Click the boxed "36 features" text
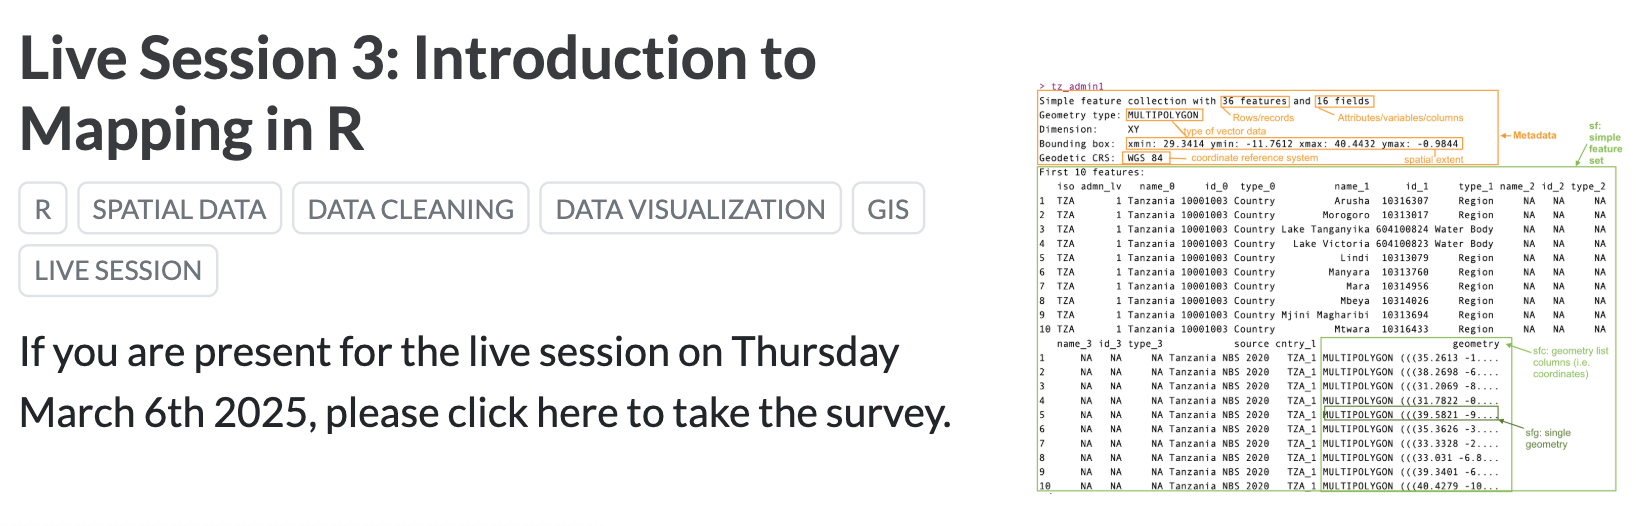Viewport: 1642px width, 526px height. coord(1254,101)
